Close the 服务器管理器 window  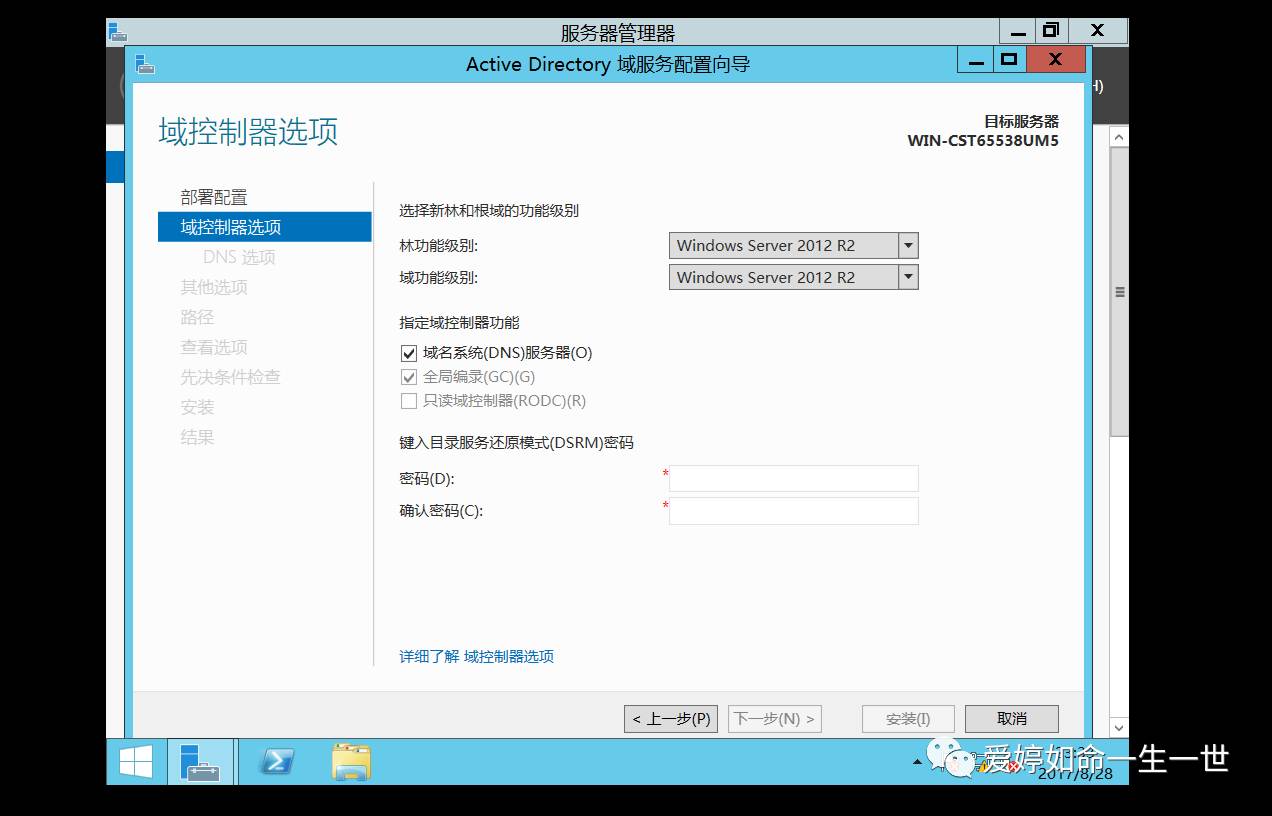(x=1096, y=30)
